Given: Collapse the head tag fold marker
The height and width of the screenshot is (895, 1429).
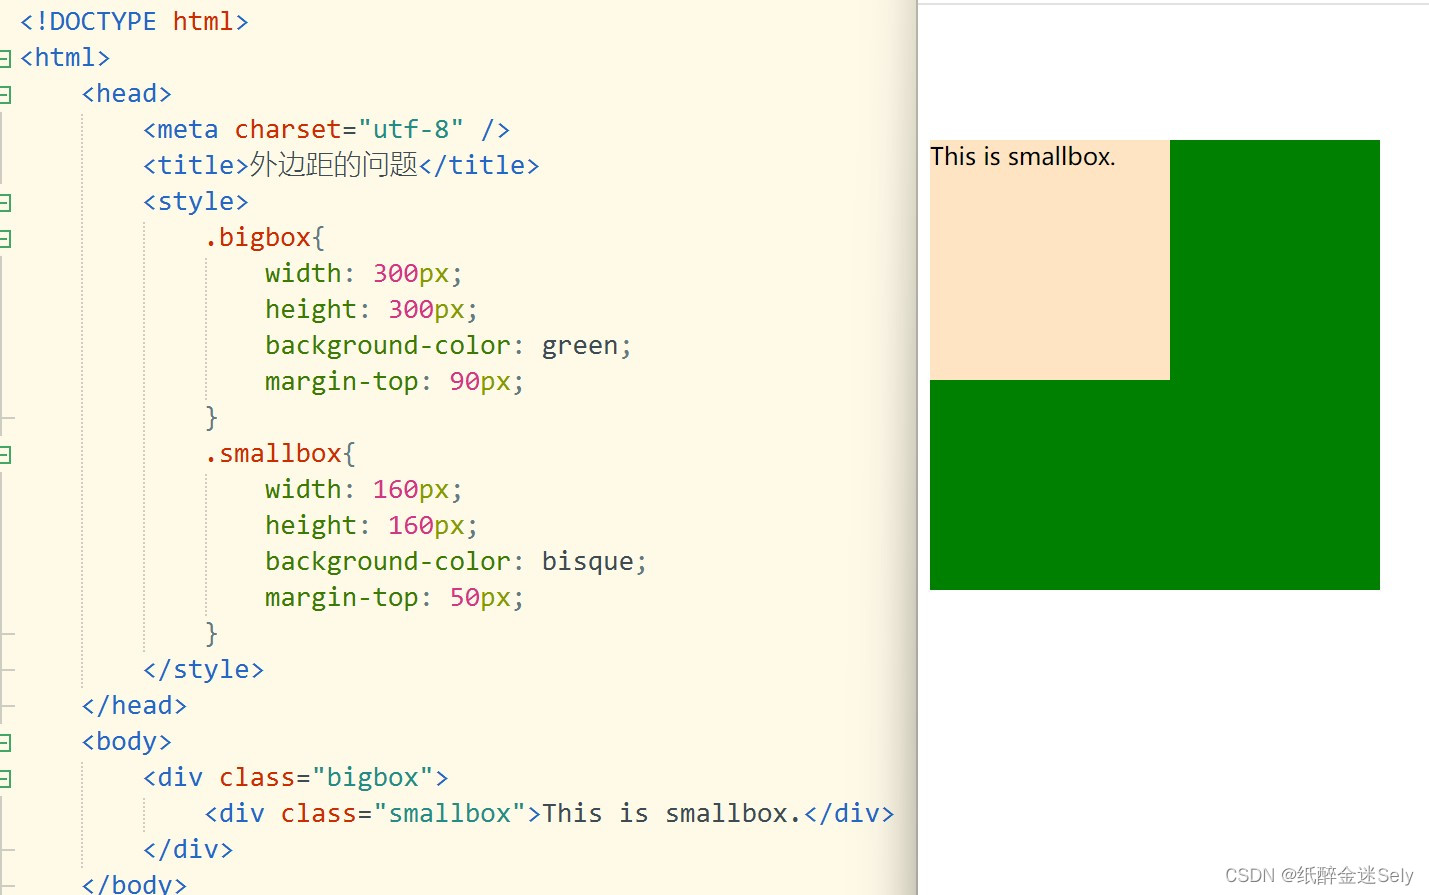Looking at the screenshot, I should coord(4,95).
